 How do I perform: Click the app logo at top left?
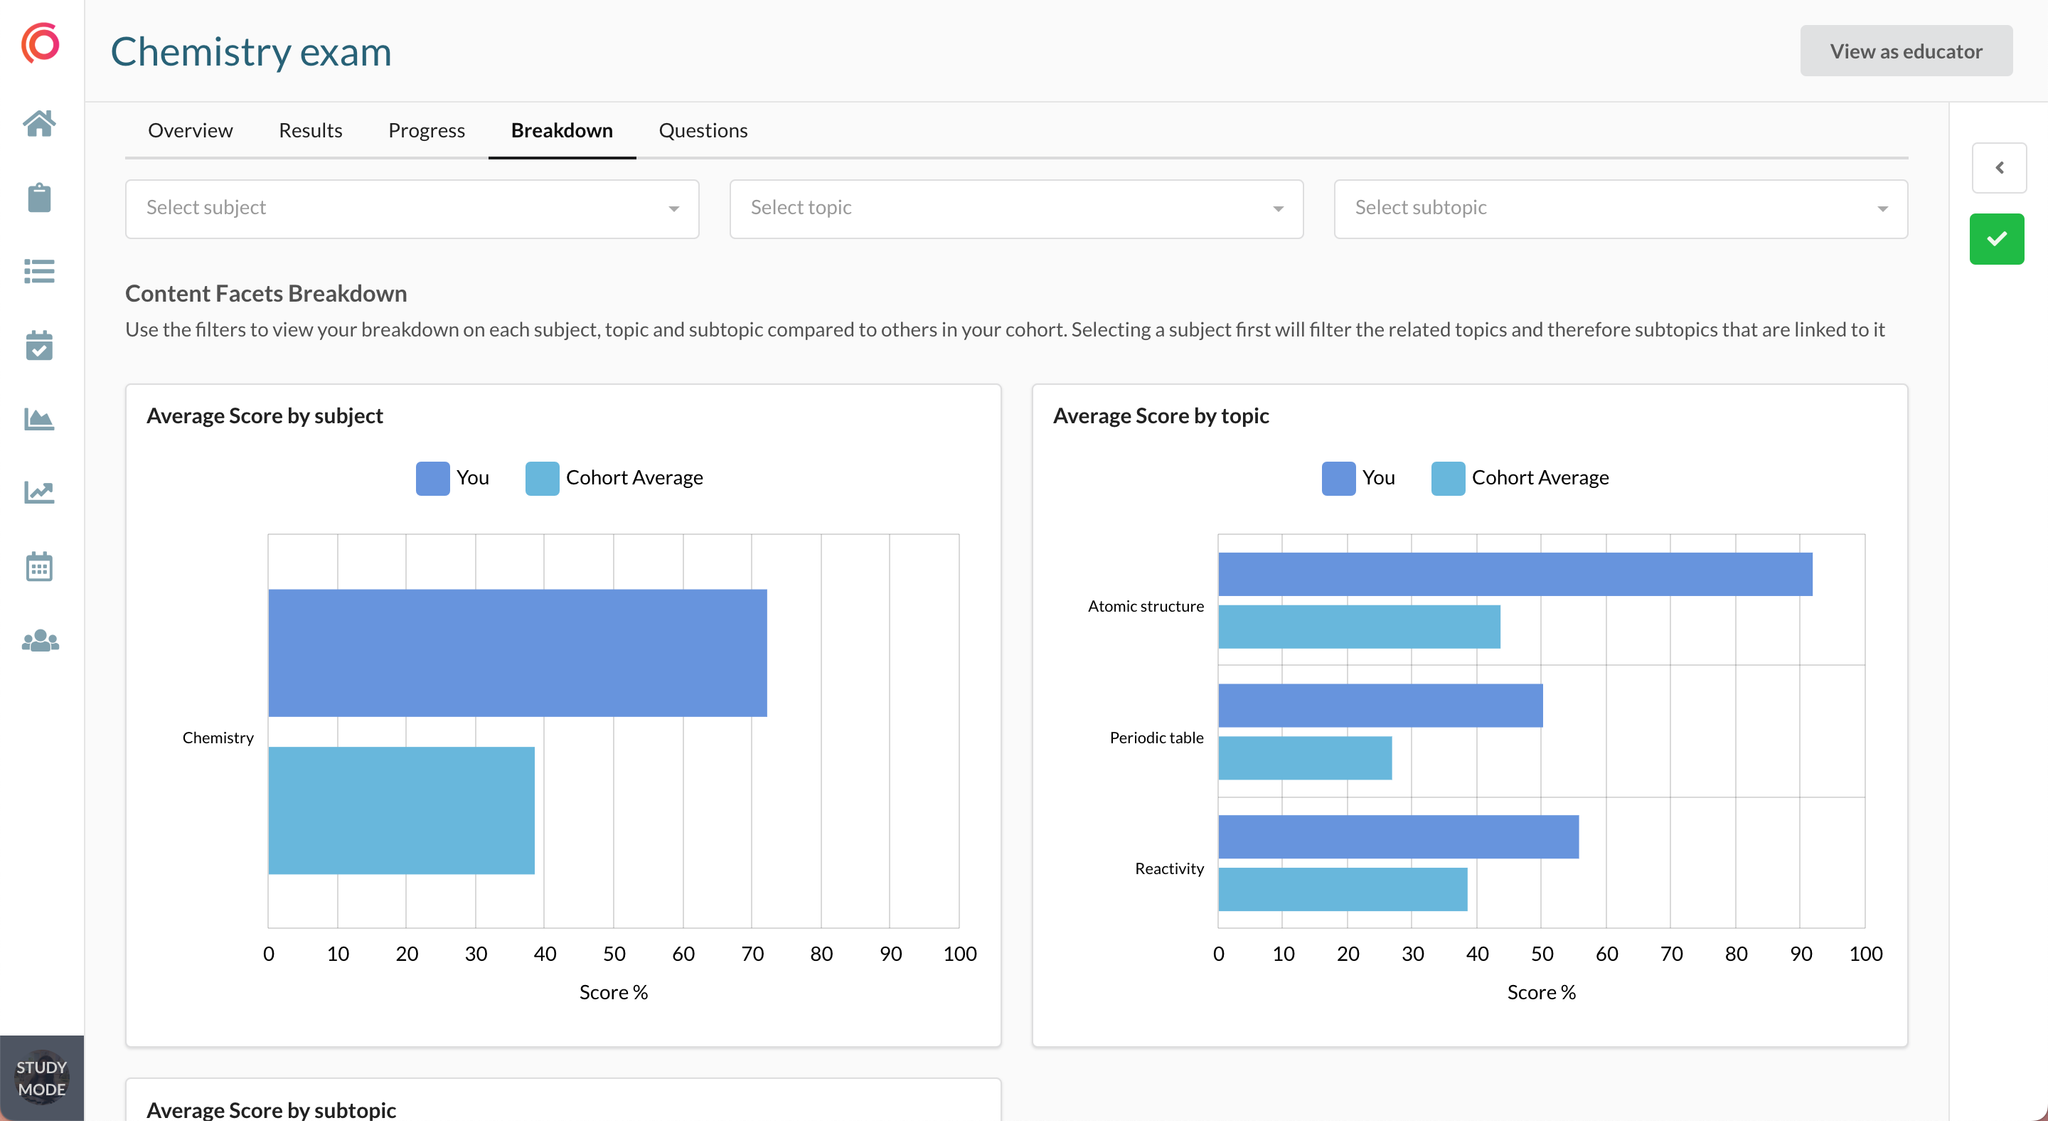point(41,43)
